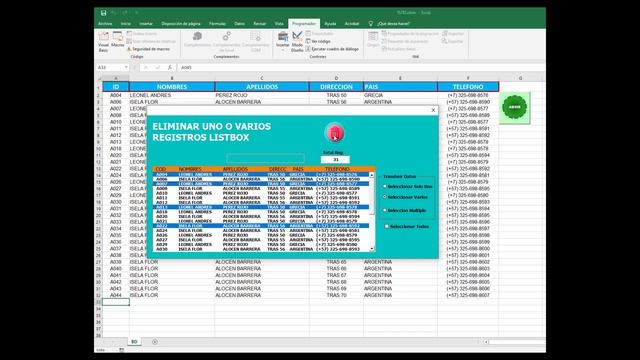Click the Total Reg field showing 31
Viewport: 640px width, 360px height.
335,160
